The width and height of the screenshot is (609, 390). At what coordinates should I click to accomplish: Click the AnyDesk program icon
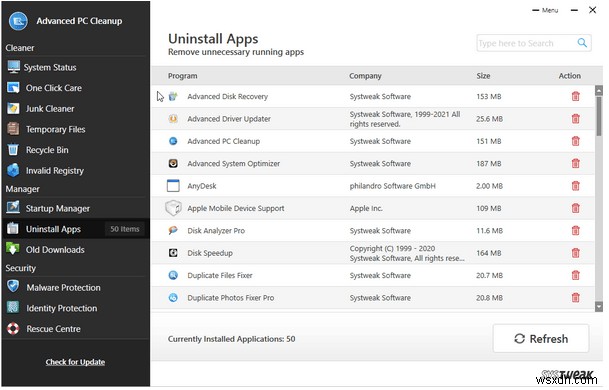173,186
